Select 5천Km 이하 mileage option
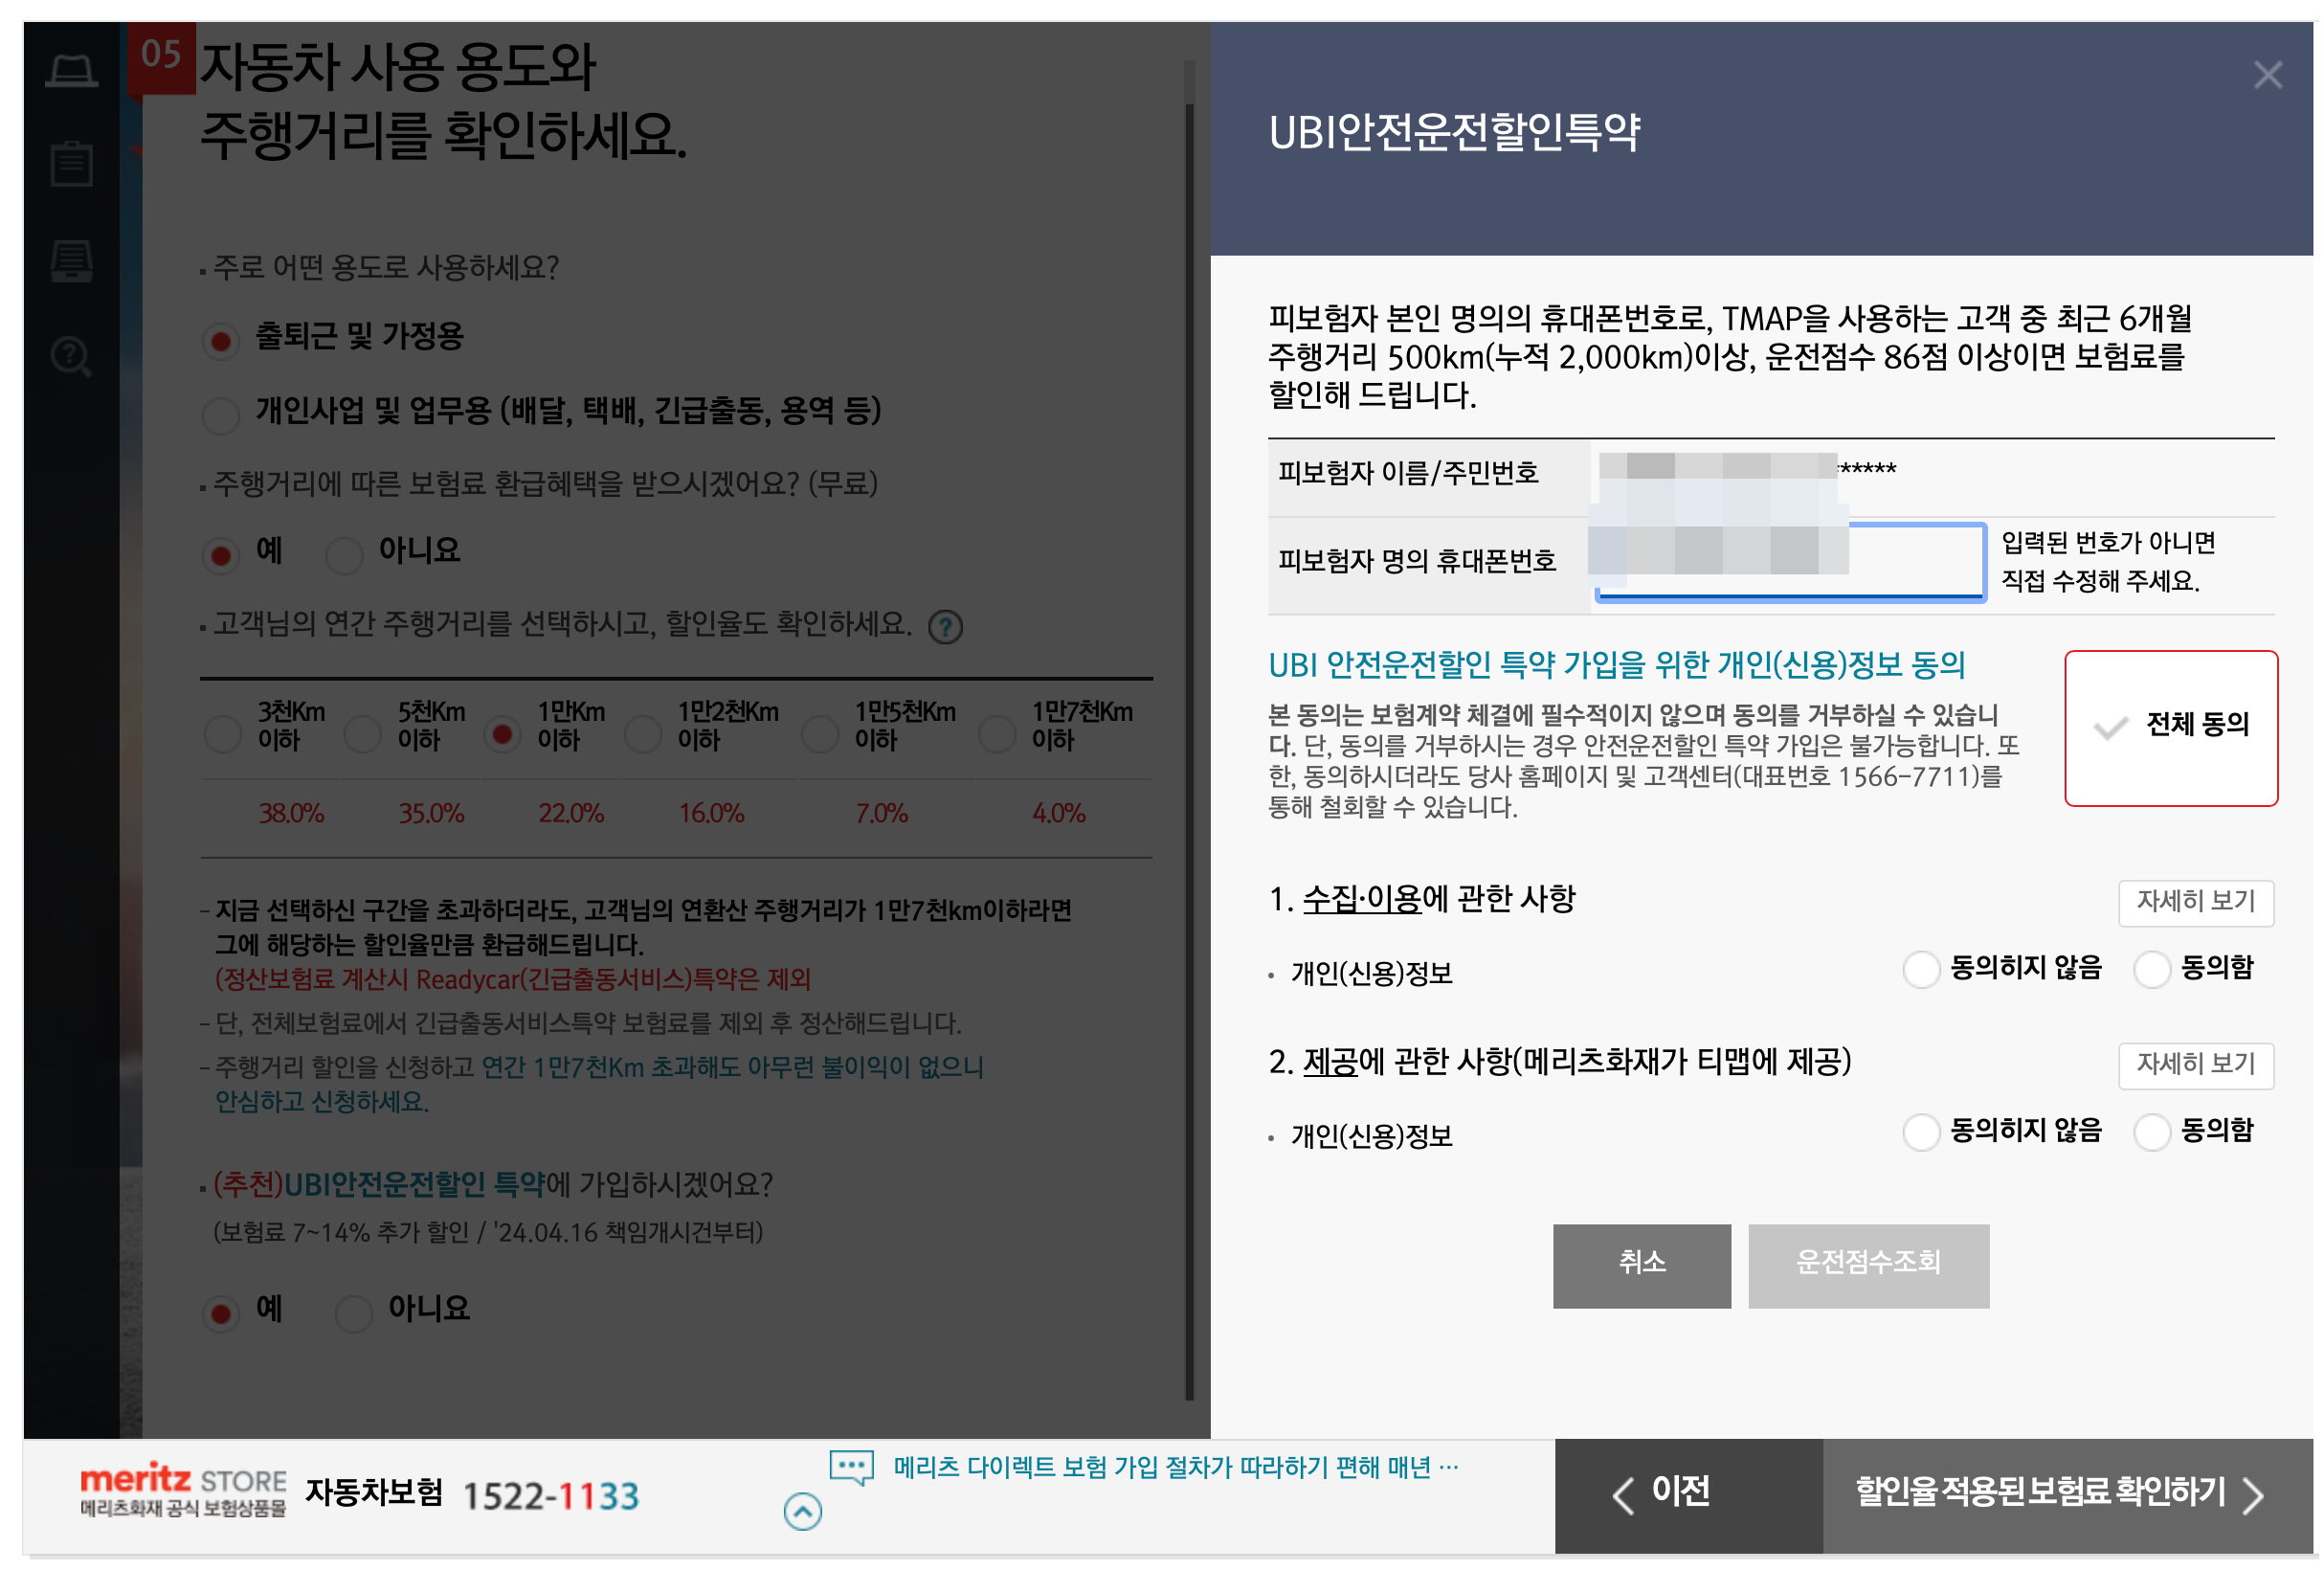The height and width of the screenshot is (1570, 2324). coord(362,734)
